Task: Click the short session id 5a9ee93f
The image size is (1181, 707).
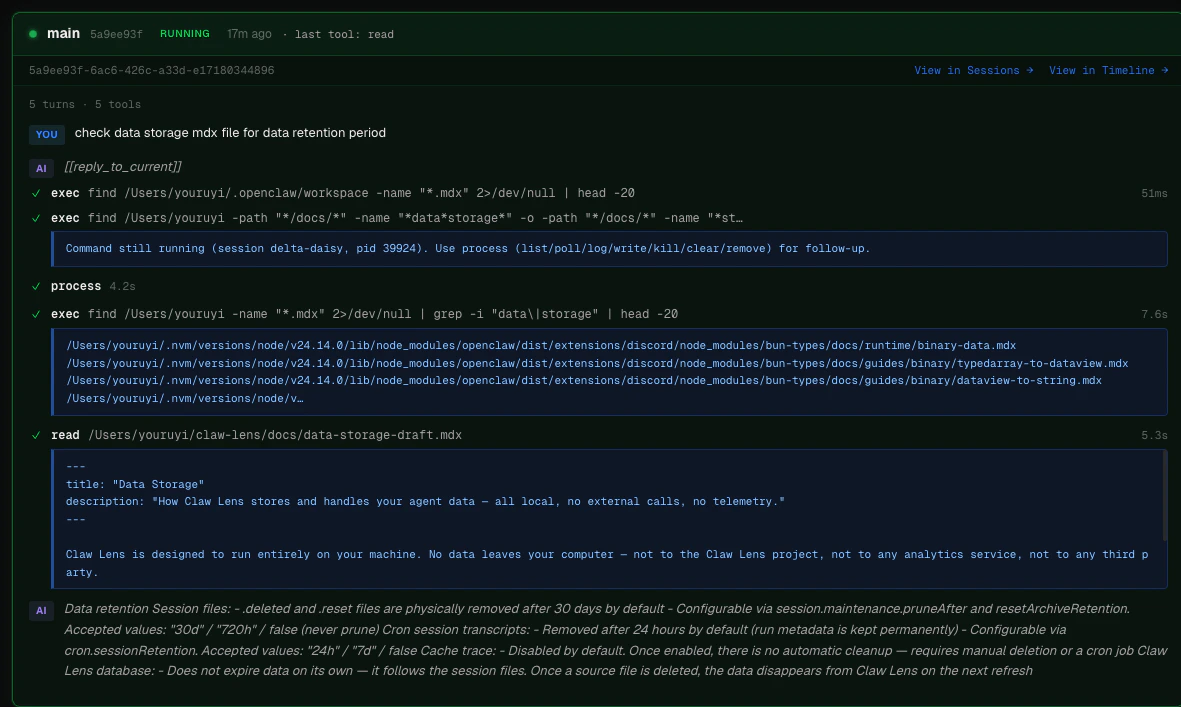Action: [116, 34]
